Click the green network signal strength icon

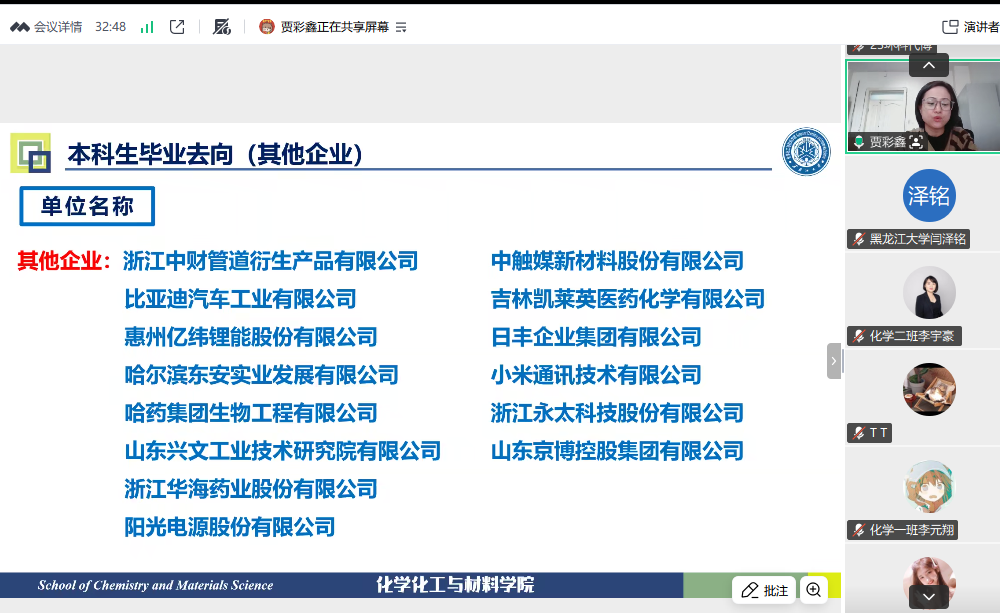tap(147, 27)
